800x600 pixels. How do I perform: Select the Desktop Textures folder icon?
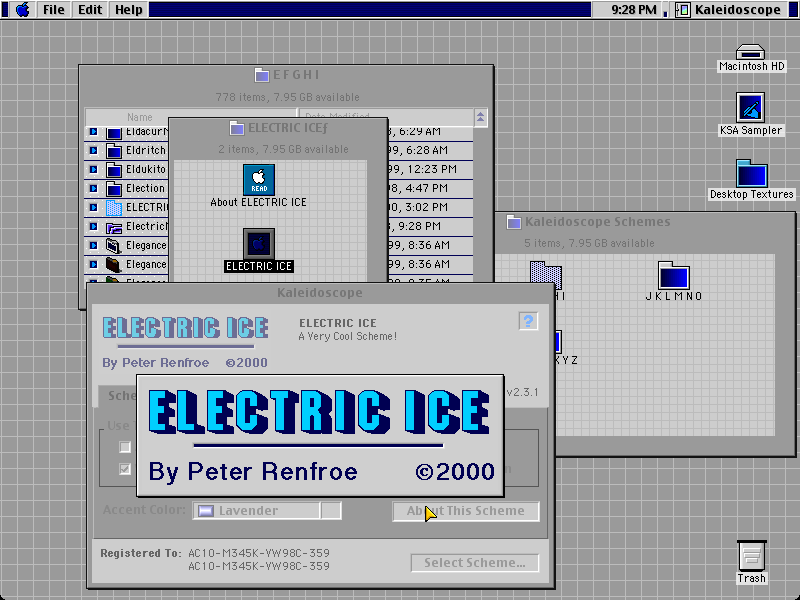pos(752,173)
